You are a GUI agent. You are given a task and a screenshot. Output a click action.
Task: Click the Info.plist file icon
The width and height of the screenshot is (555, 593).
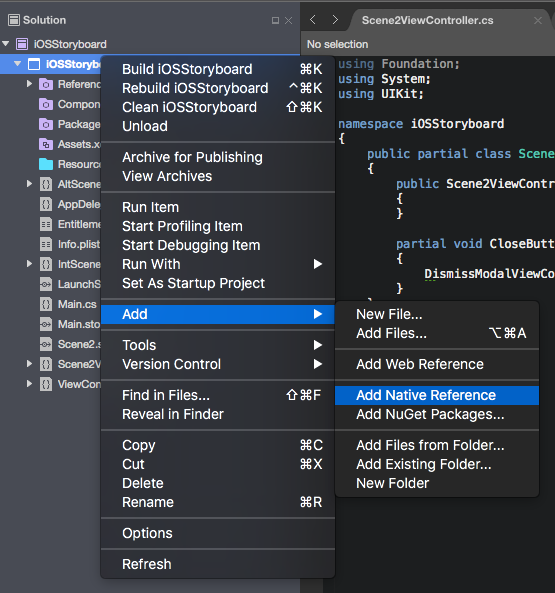[x=46, y=244]
